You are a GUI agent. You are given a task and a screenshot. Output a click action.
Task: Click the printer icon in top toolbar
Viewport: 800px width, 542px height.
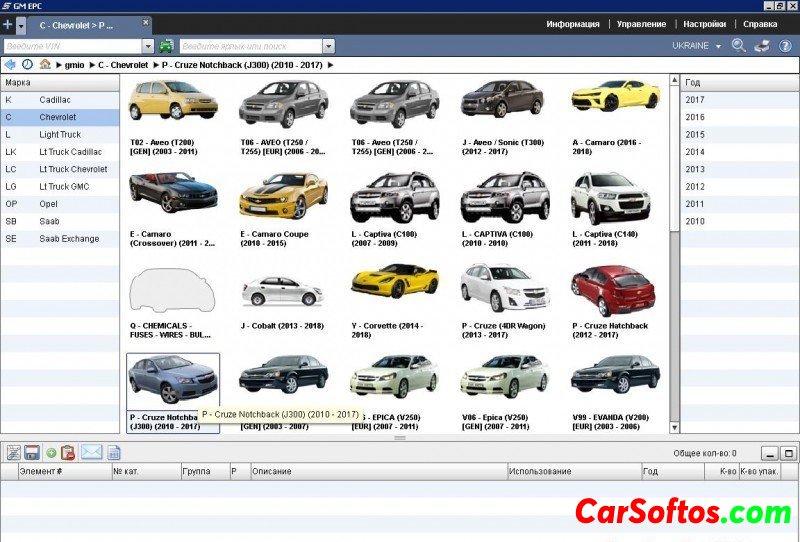pyautogui.click(x=762, y=46)
